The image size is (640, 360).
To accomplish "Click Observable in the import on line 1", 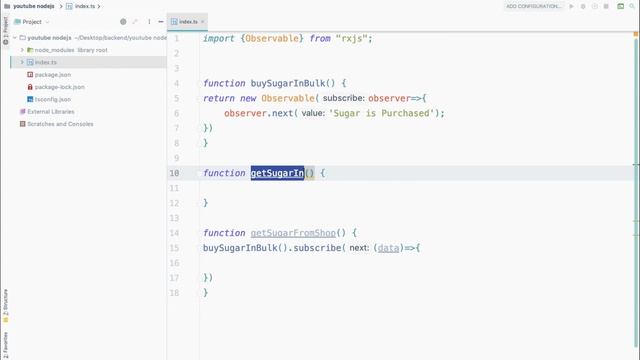I will [272, 38].
